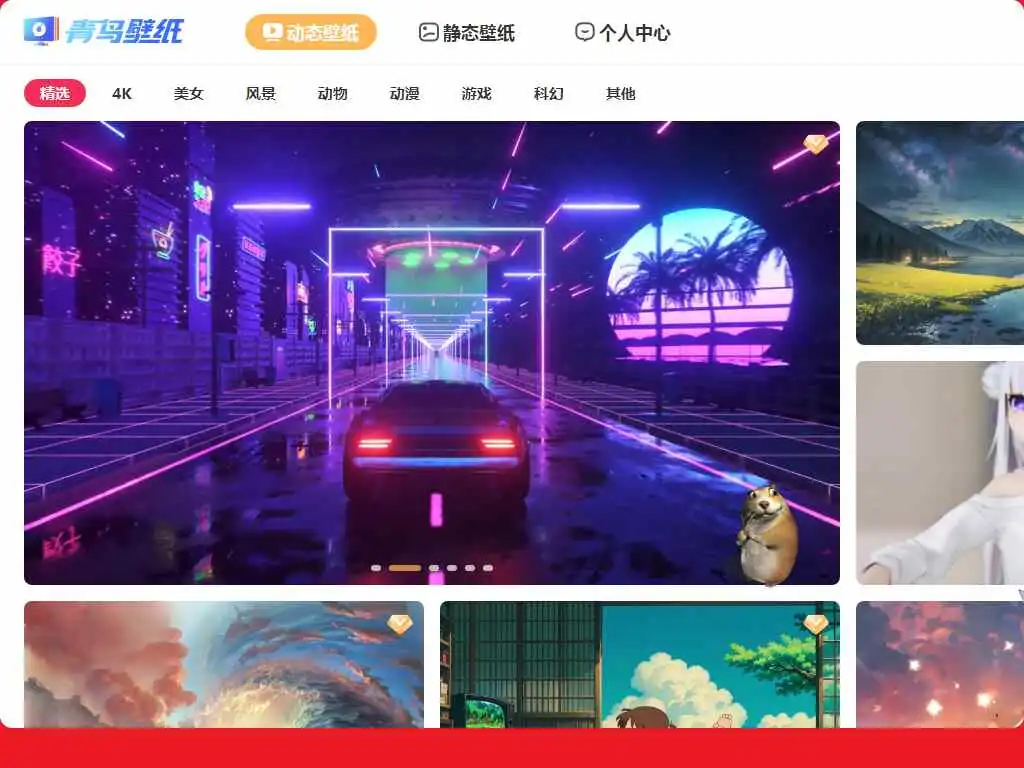1024x768 pixels.
Task: Click the 静态壁纸 picture icon
Action: pos(428,32)
